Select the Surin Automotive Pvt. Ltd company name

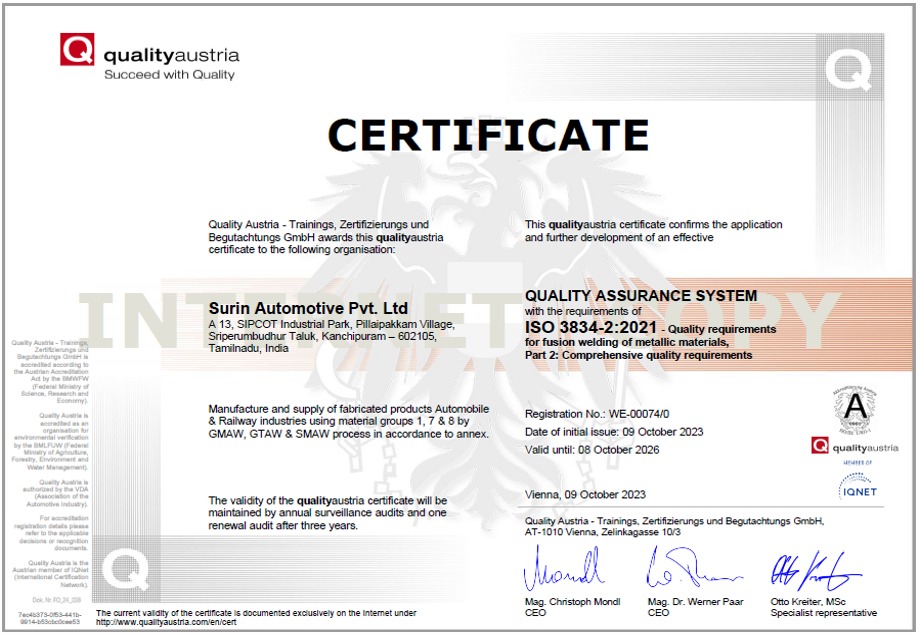[309, 307]
